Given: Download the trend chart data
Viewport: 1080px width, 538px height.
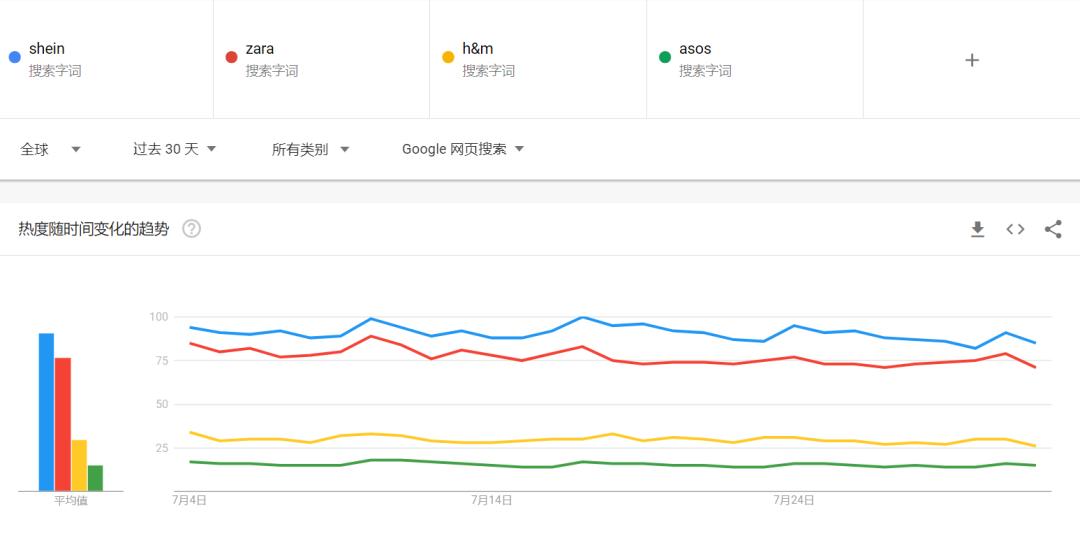Looking at the screenshot, I should pos(978,229).
